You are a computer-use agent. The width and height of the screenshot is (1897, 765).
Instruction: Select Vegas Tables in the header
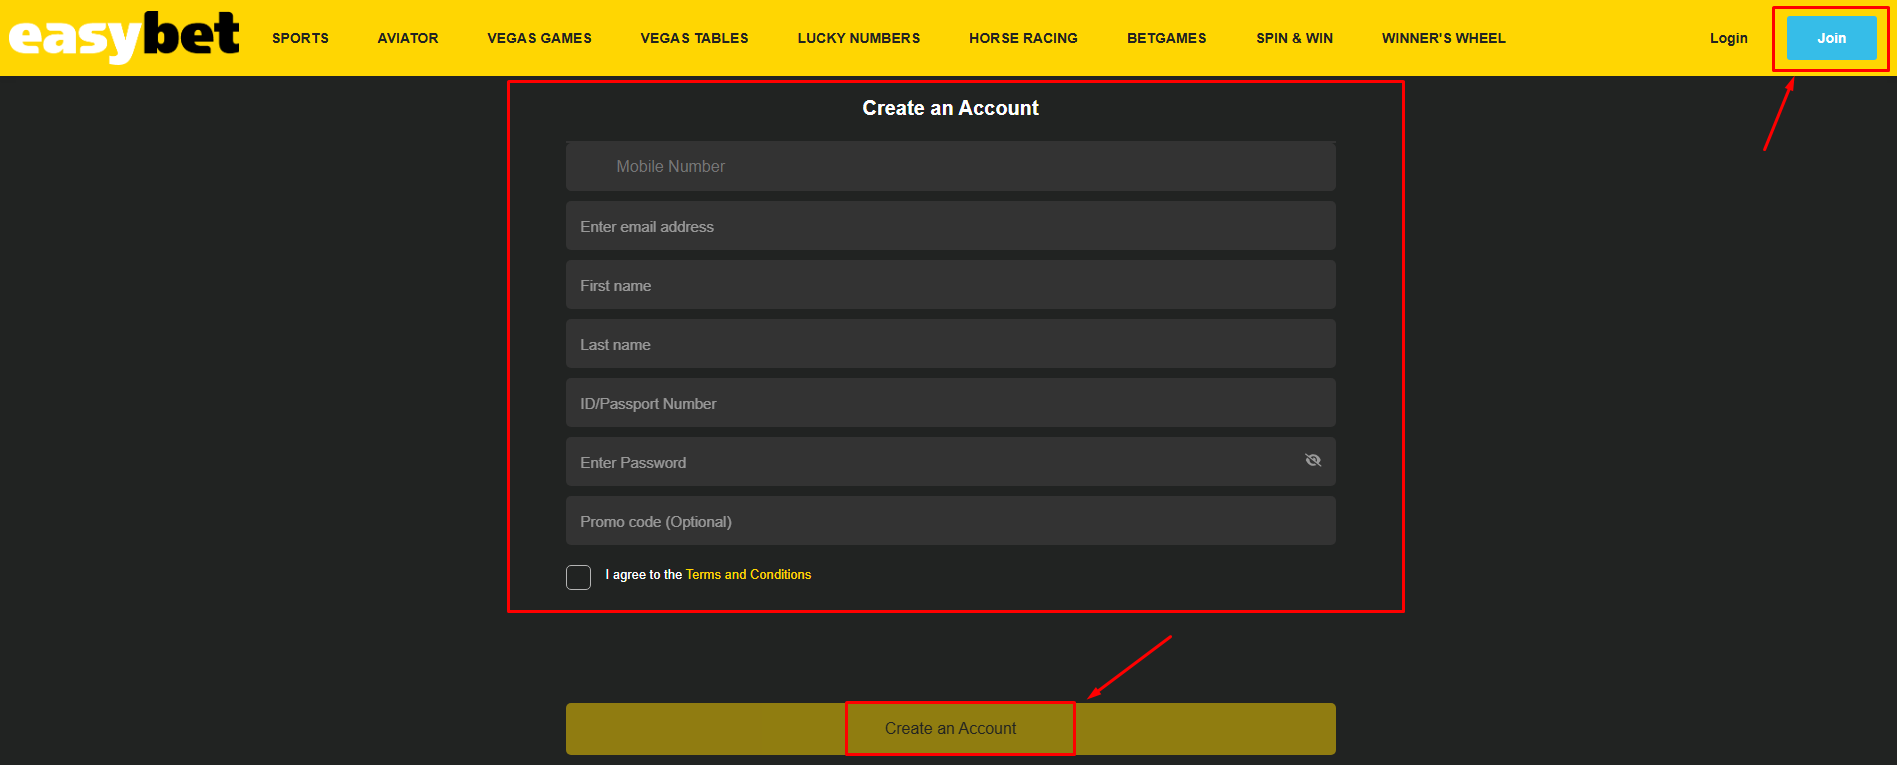coord(694,38)
